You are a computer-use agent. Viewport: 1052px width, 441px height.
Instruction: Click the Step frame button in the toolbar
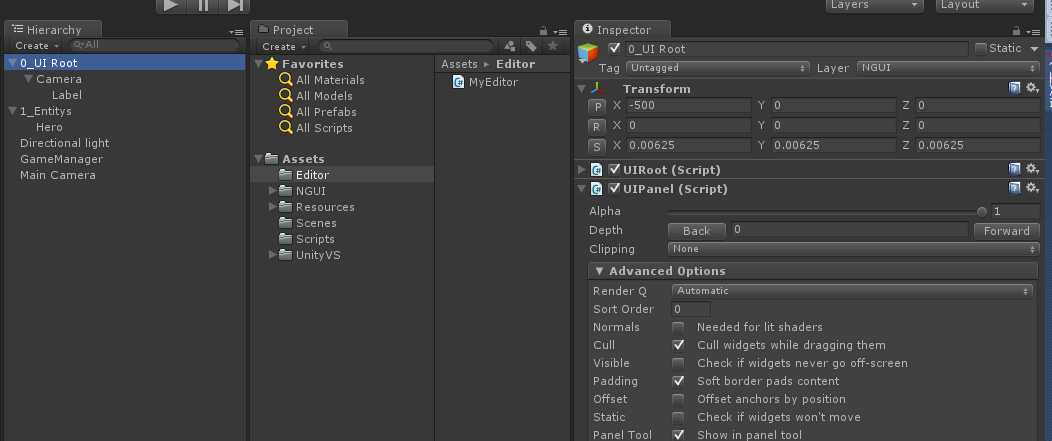click(235, 5)
